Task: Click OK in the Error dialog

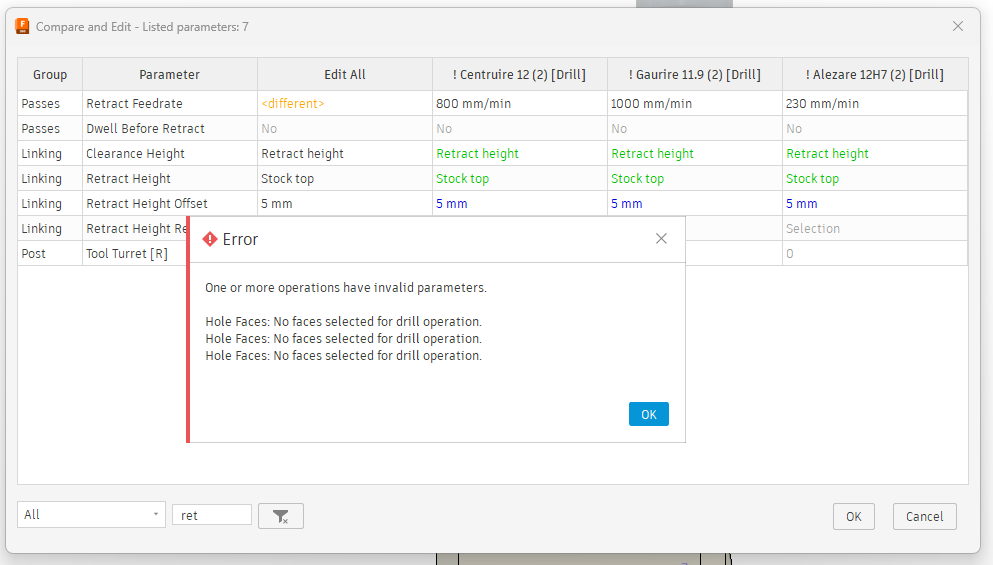Action: [x=648, y=414]
